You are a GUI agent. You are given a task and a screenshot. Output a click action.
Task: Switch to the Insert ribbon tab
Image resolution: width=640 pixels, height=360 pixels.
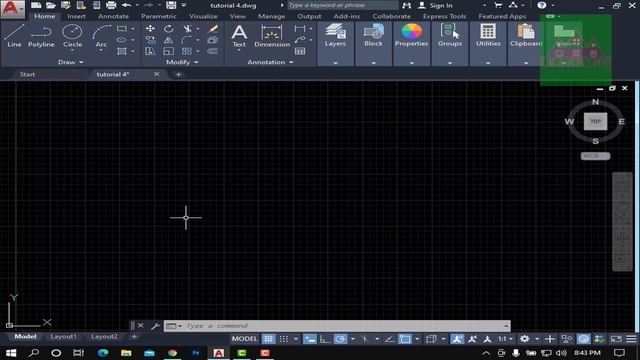(76, 16)
